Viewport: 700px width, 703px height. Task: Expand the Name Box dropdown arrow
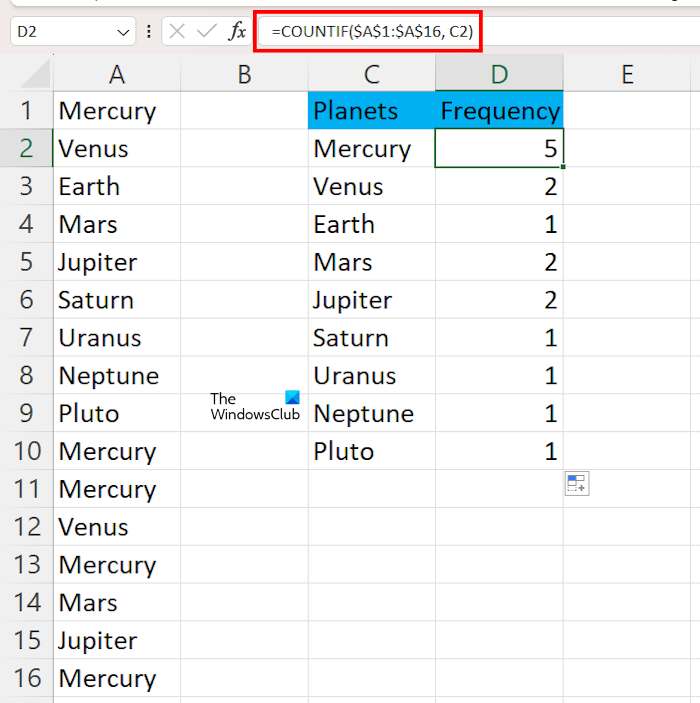tap(124, 32)
